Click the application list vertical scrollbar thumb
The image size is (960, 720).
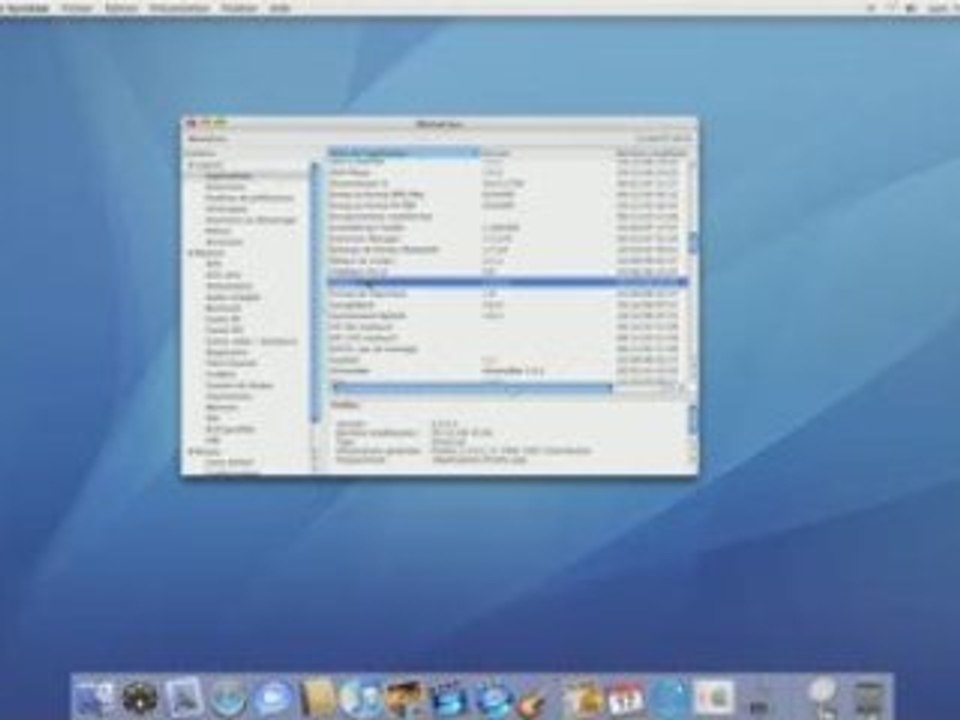[x=693, y=242]
